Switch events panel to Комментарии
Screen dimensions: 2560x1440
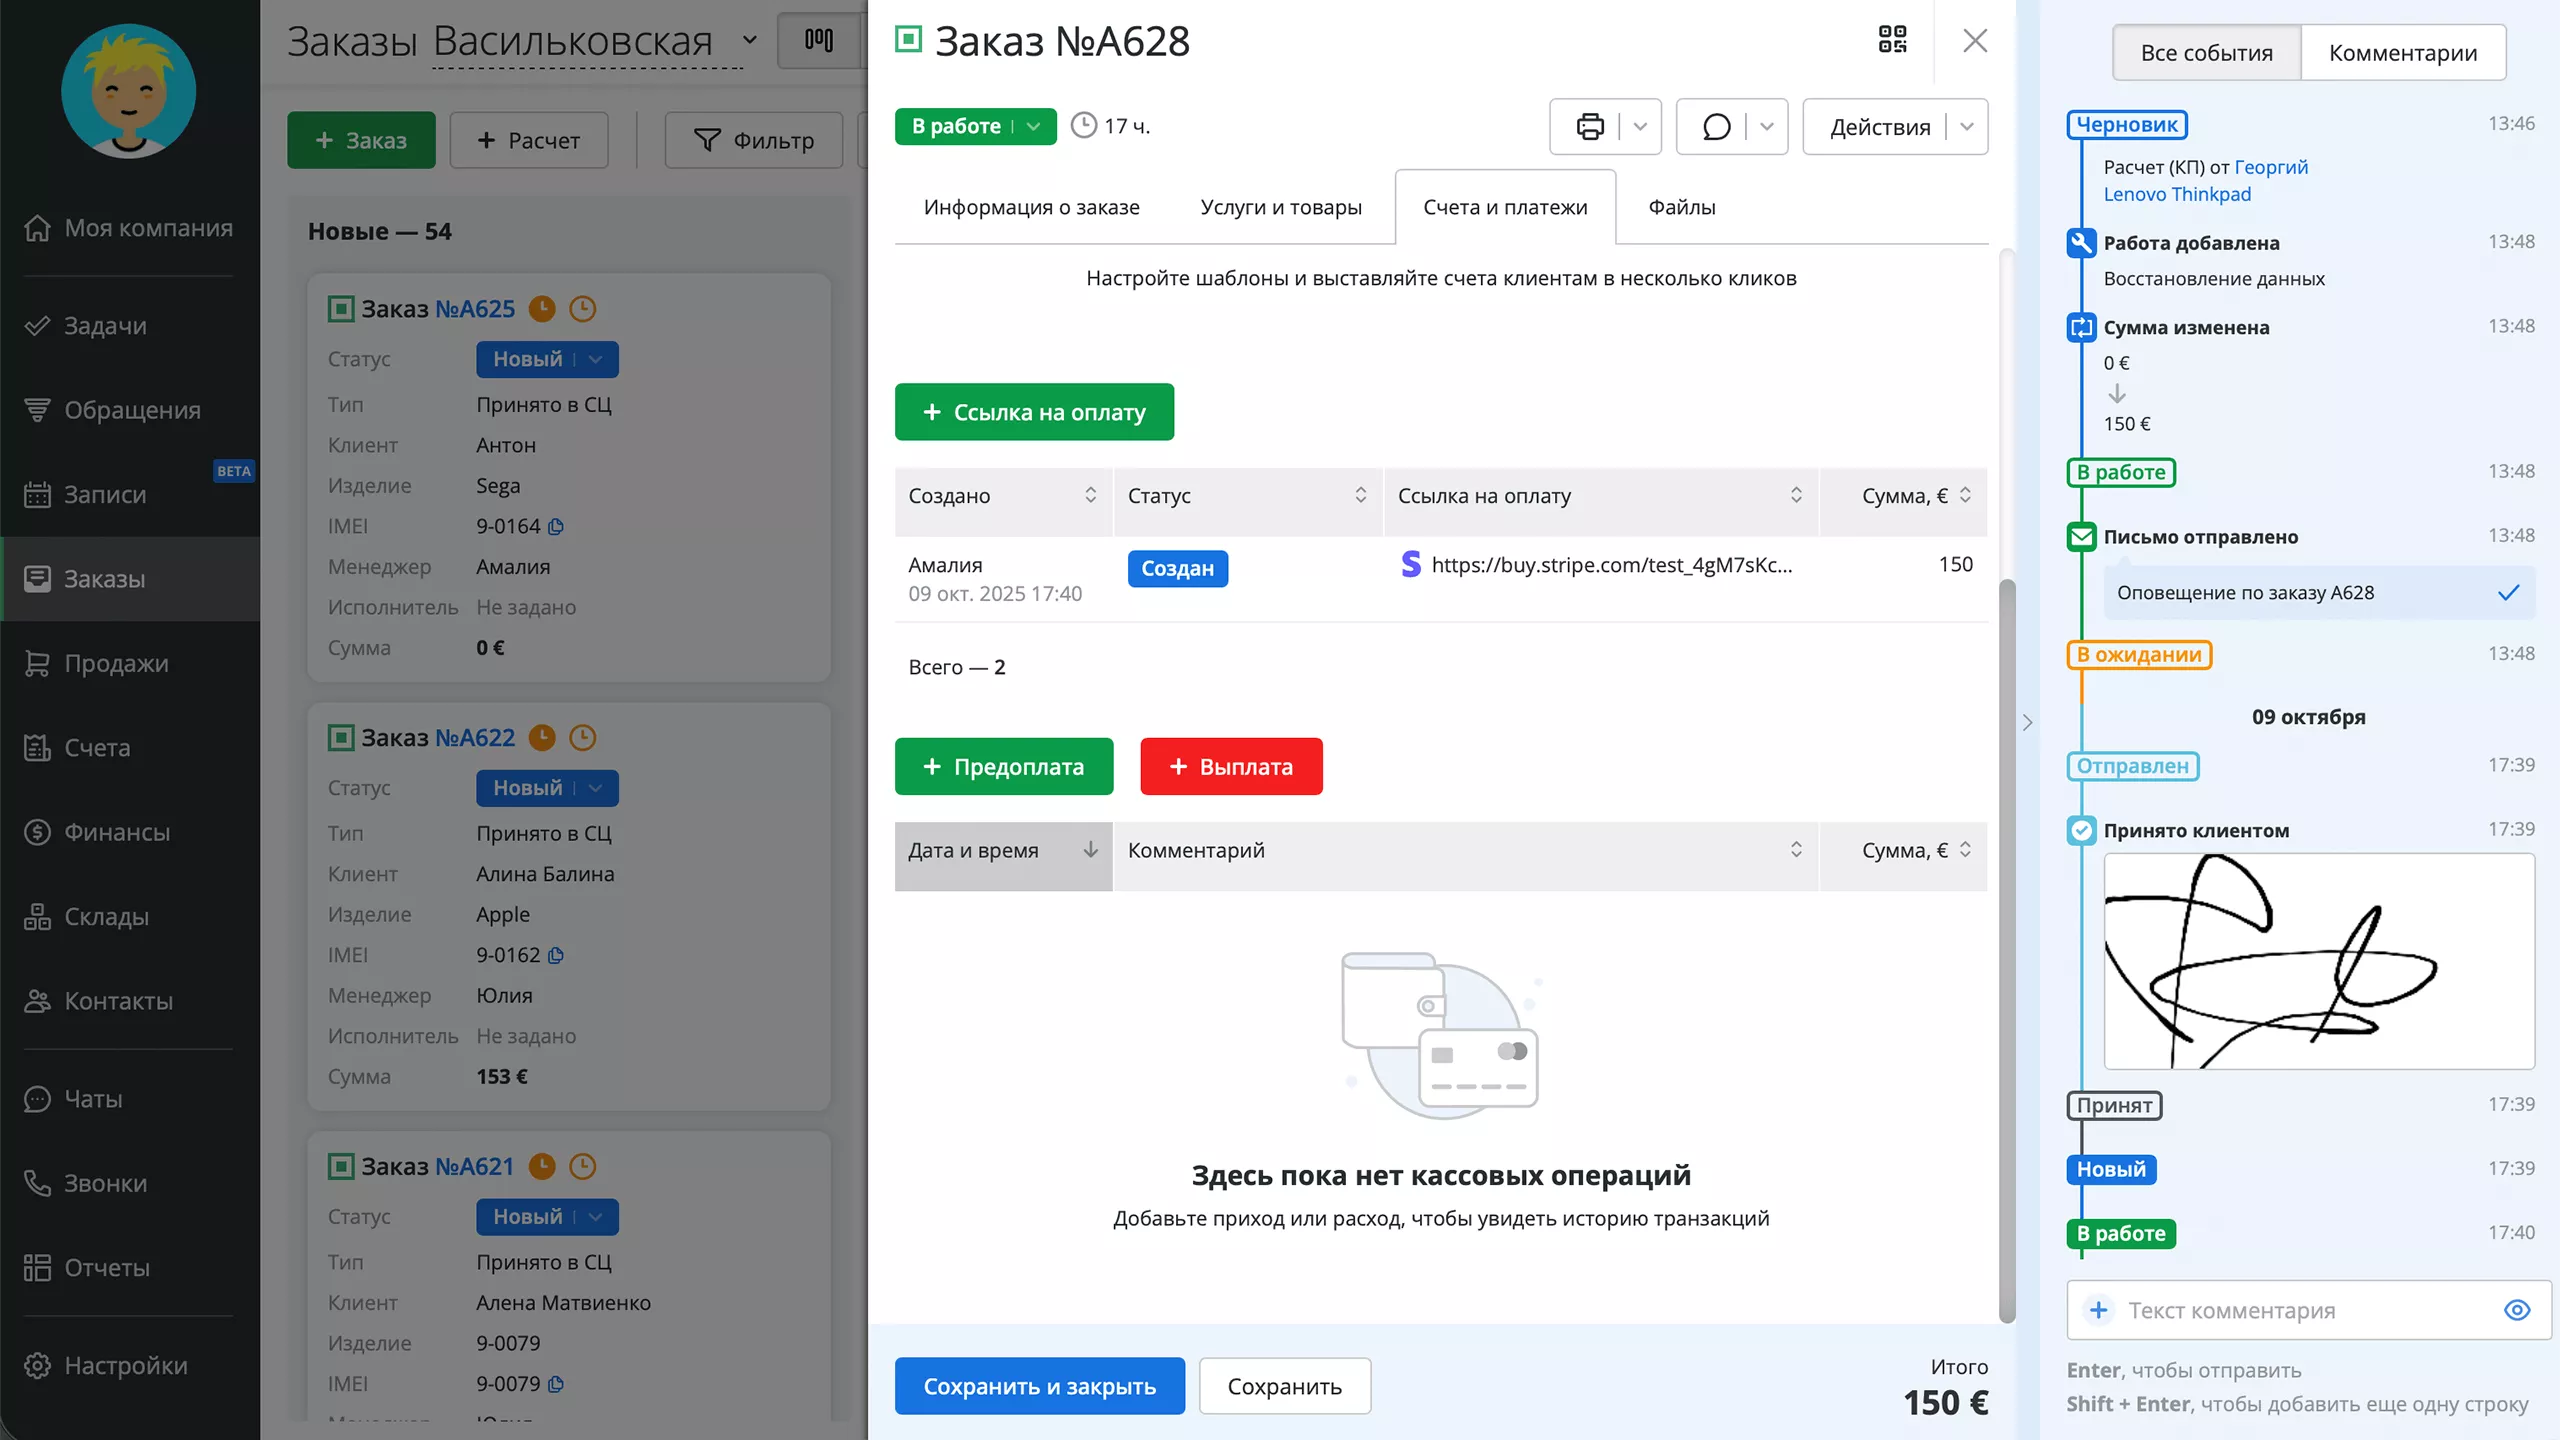tap(2402, 53)
